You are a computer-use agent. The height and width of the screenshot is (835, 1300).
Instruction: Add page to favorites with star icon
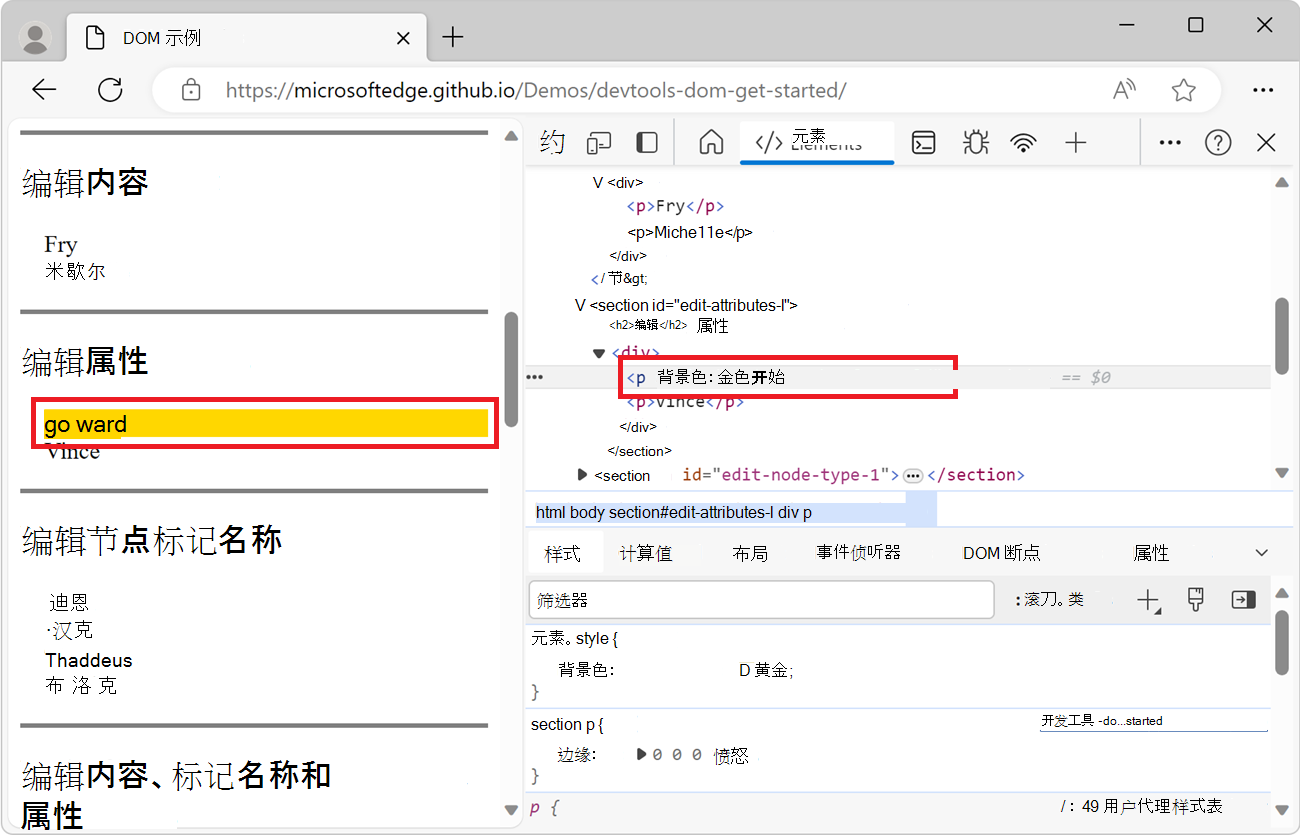pyautogui.click(x=1184, y=90)
